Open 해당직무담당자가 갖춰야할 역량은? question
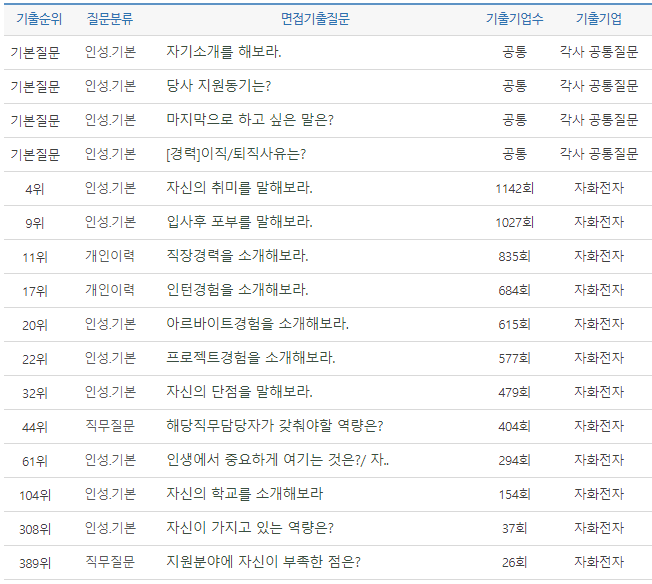The width and height of the screenshot is (652, 584). coord(274,426)
